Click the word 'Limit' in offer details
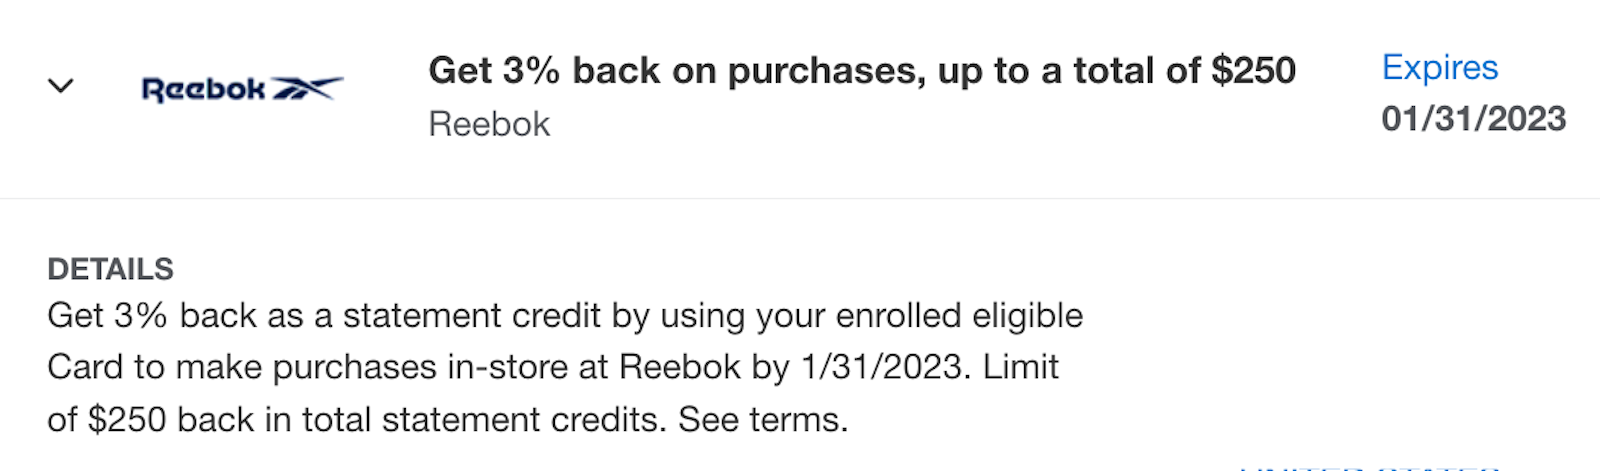Image resolution: width=1600 pixels, height=471 pixels. pos(1020,367)
